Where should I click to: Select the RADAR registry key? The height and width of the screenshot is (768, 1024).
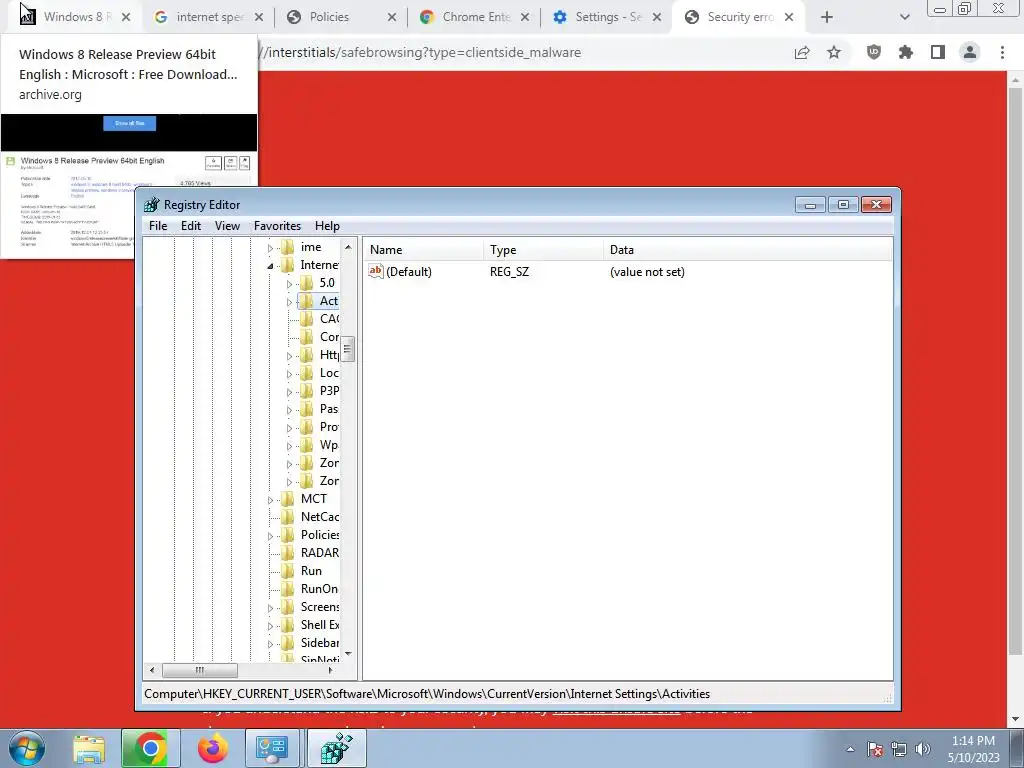click(310, 552)
